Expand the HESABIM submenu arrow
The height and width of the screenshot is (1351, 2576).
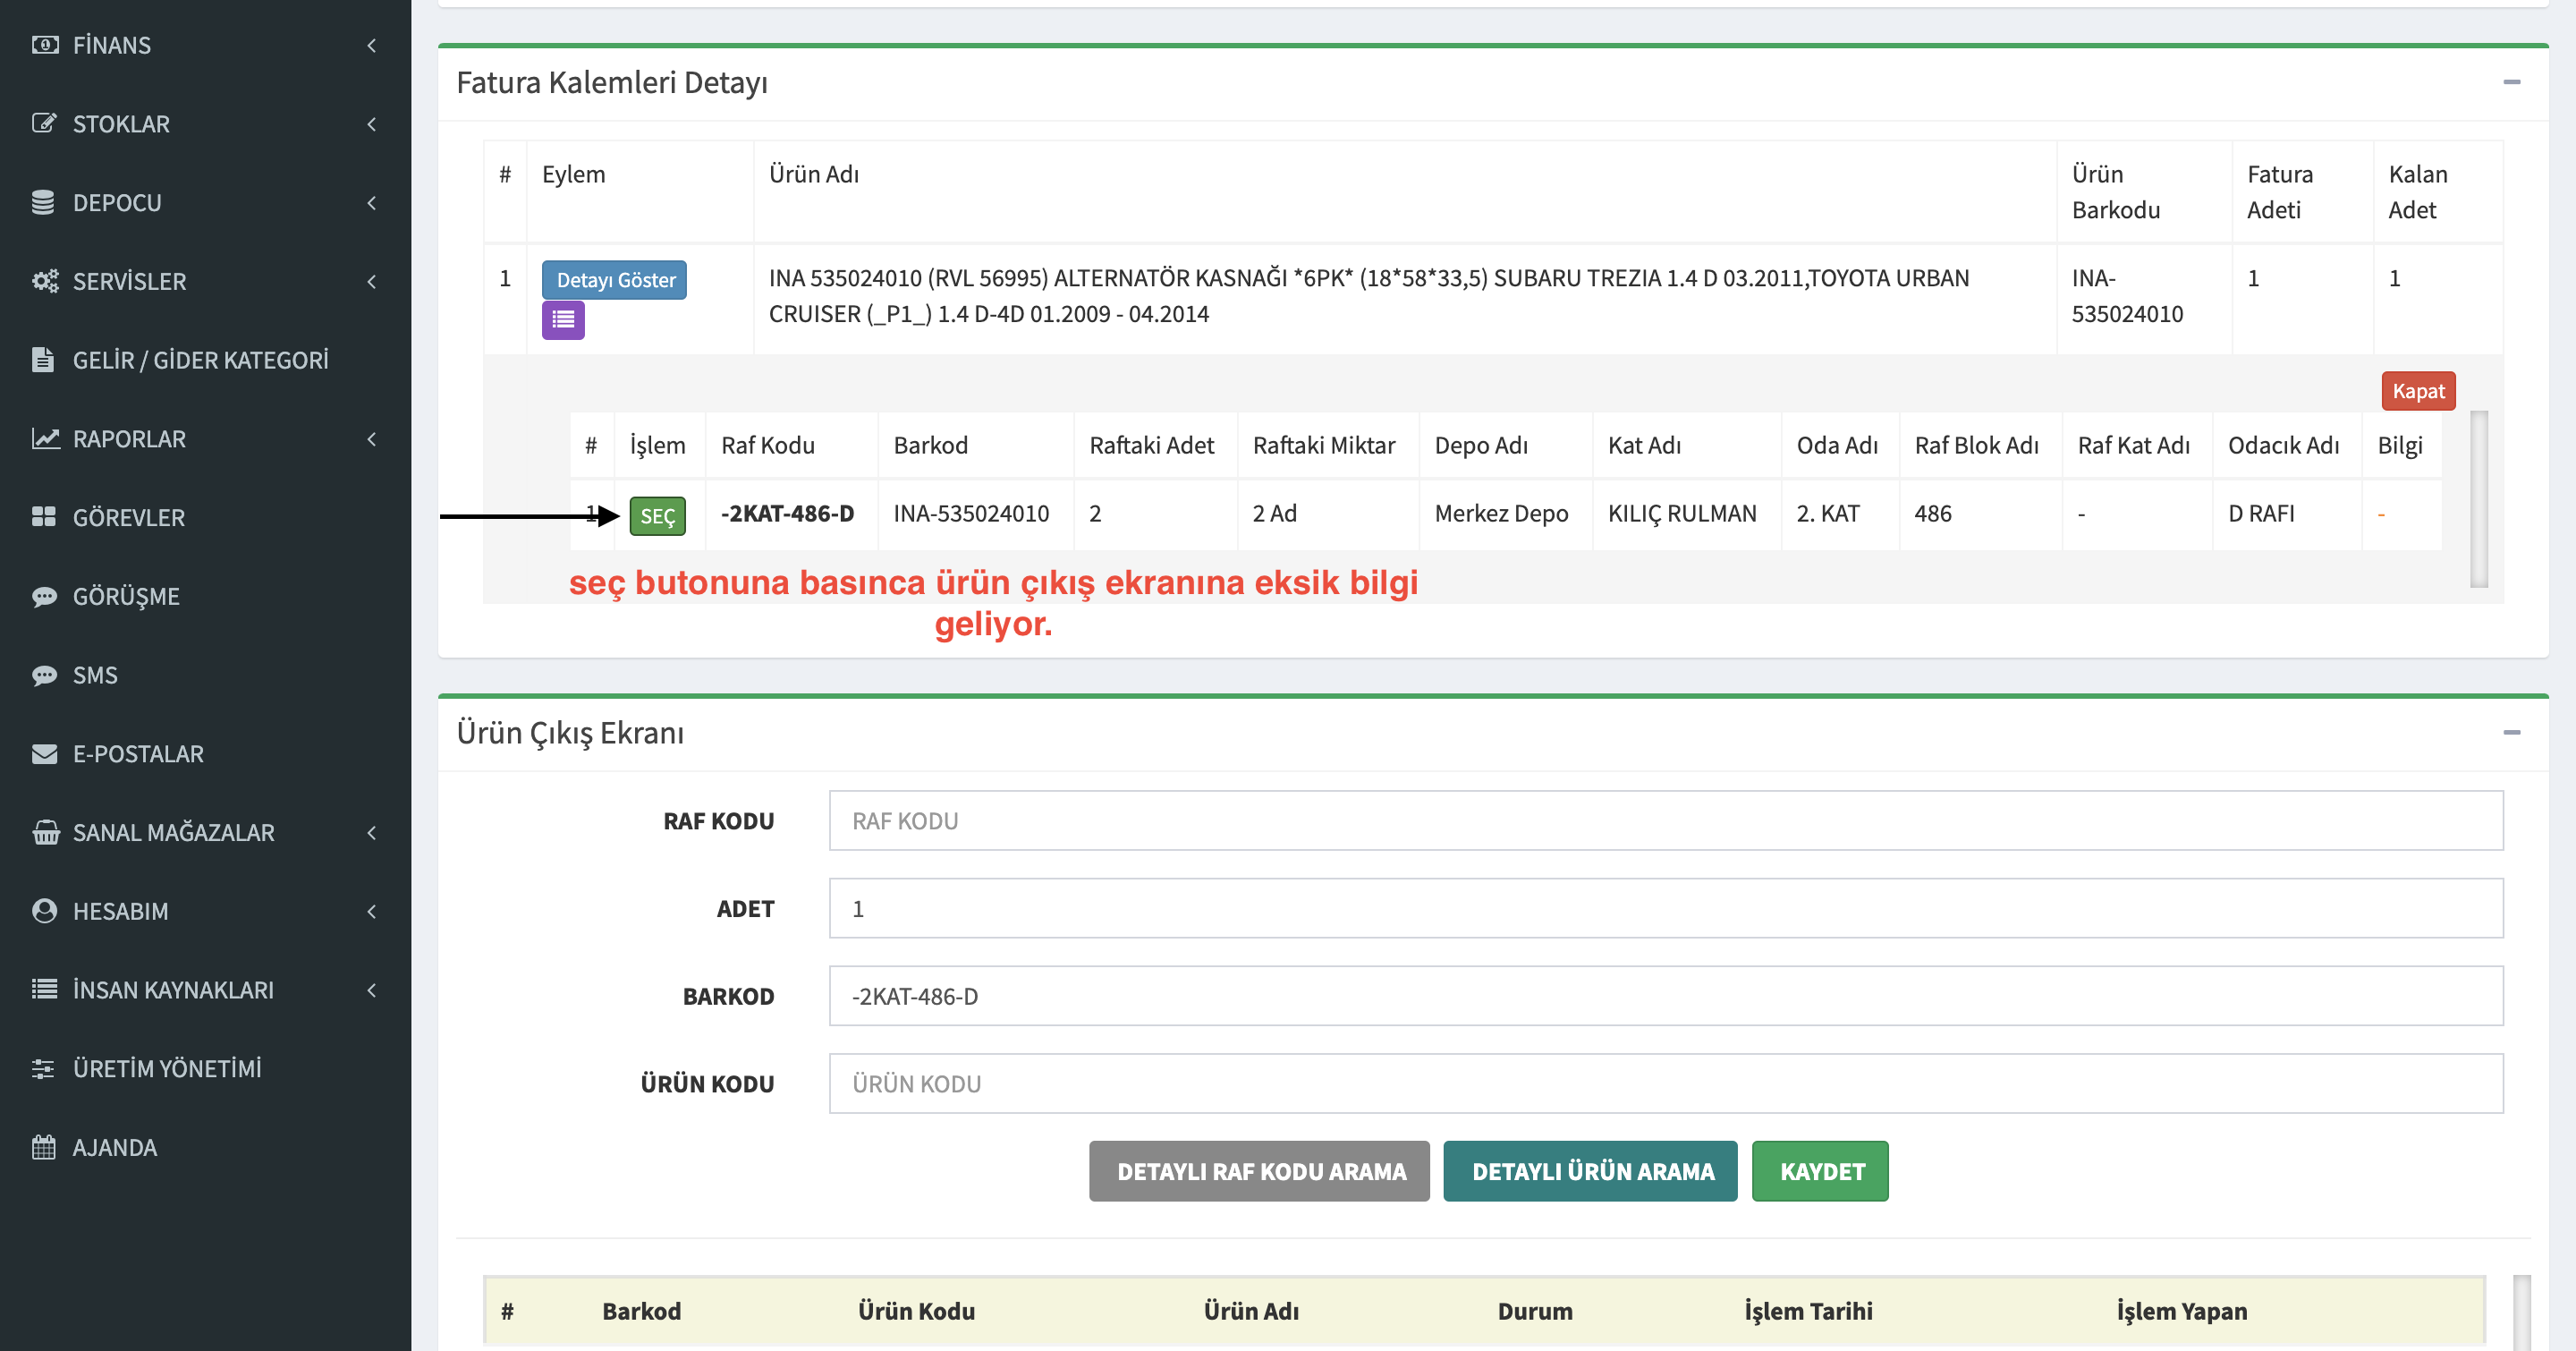pos(372,911)
